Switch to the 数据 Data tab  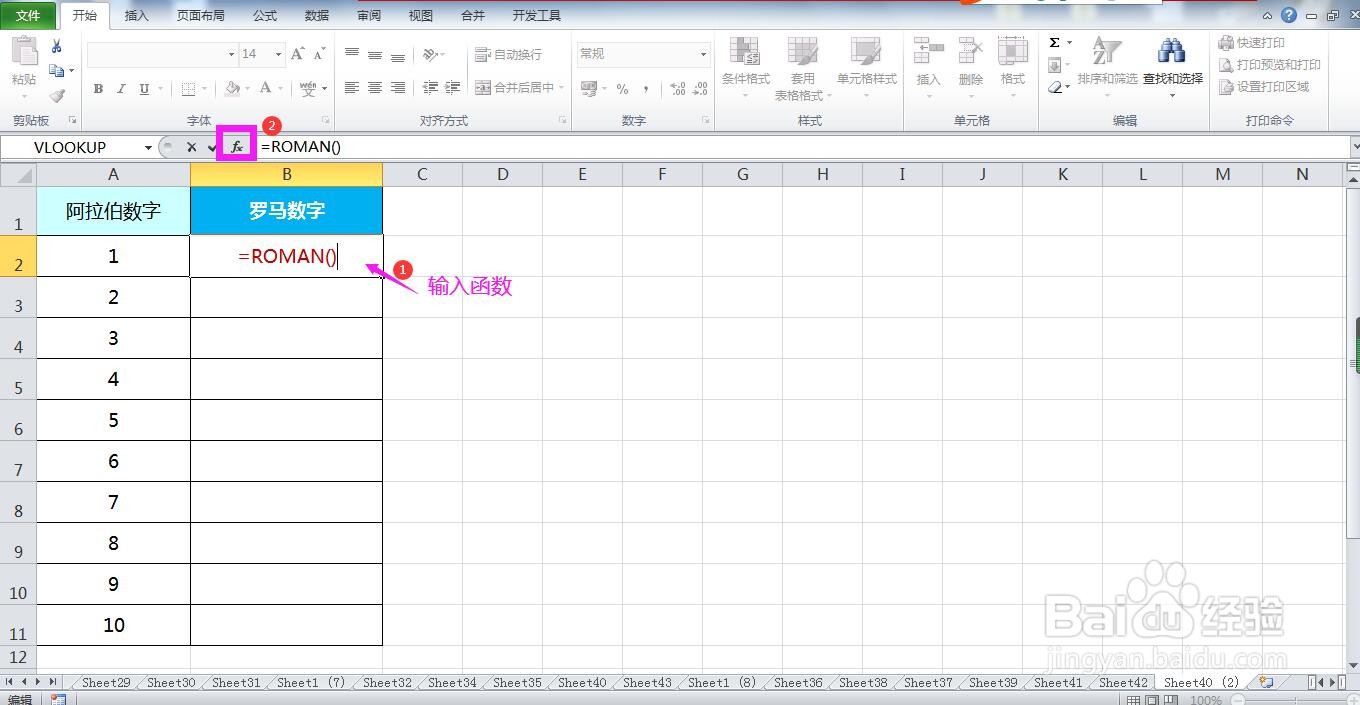tap(317, 16)
